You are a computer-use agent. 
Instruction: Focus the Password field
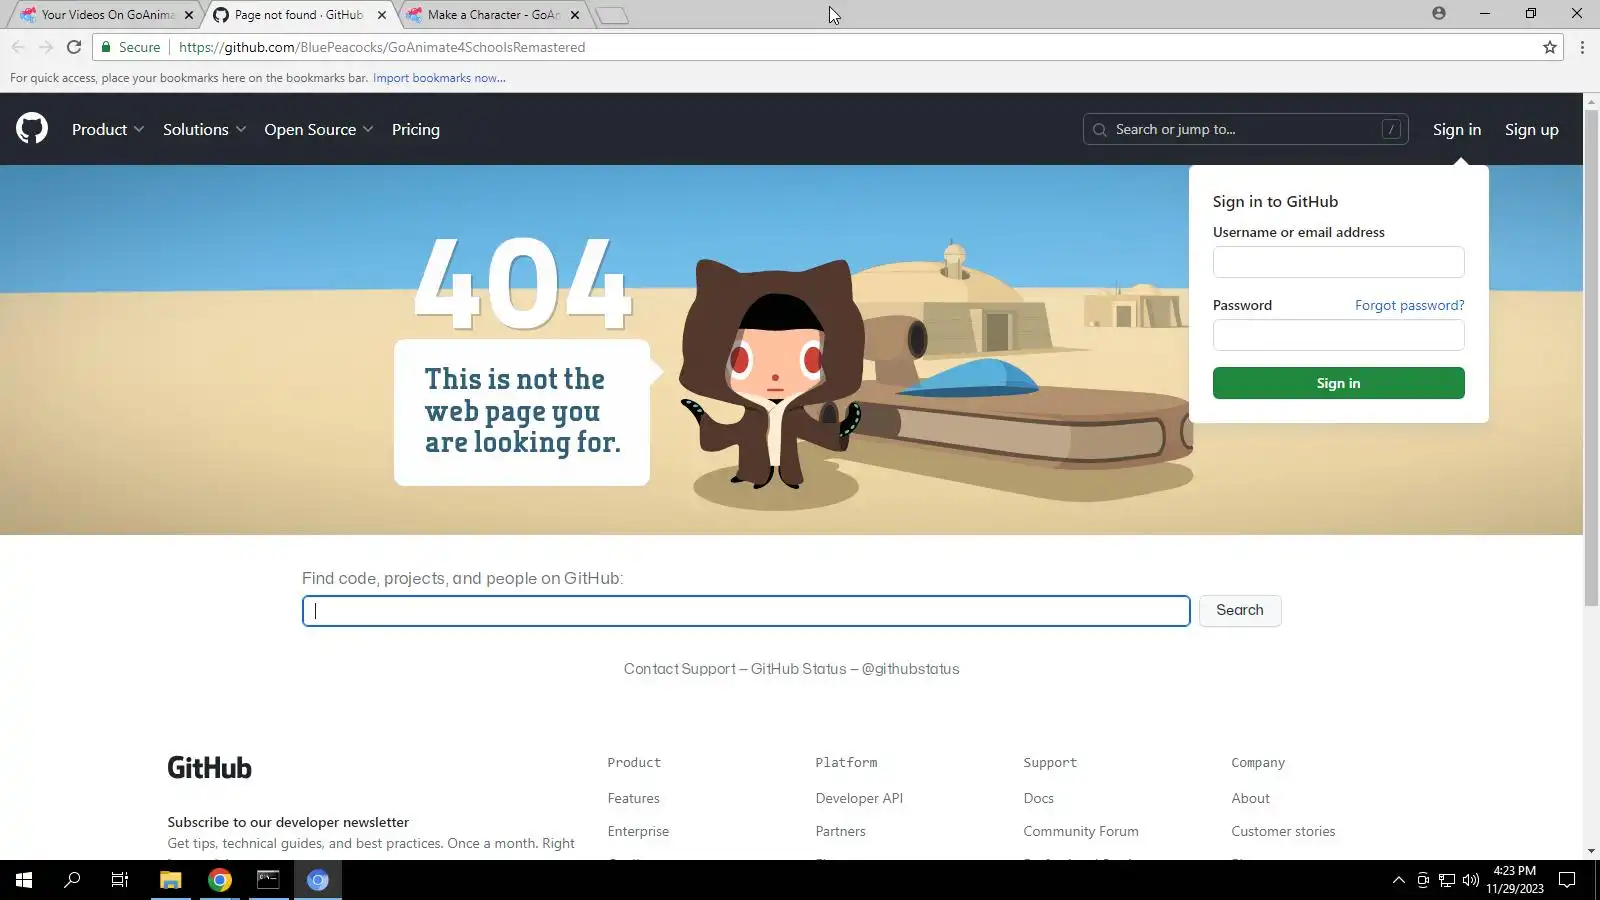tap(1338, 335)
